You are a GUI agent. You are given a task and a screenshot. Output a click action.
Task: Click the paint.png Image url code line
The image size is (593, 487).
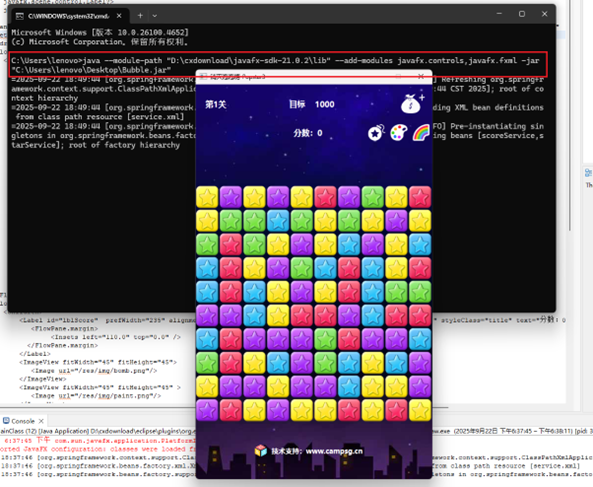(96, 396)
